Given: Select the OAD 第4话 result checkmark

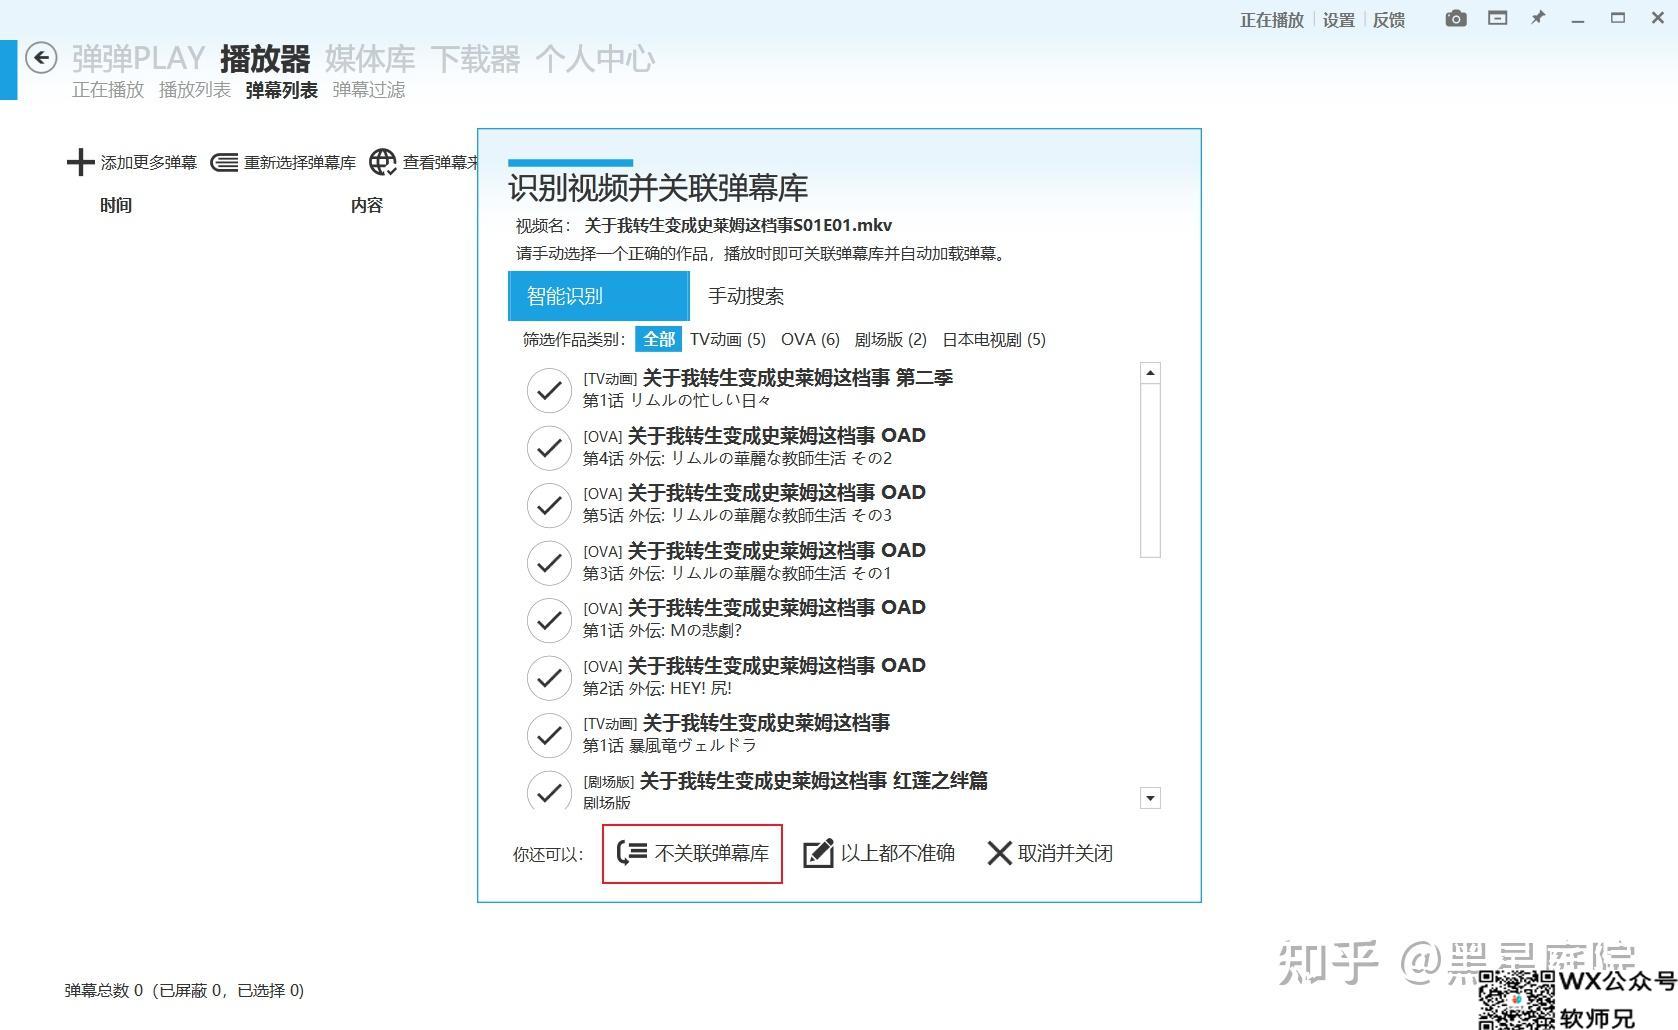Looking at the screenshot, I should click(549, 447).
